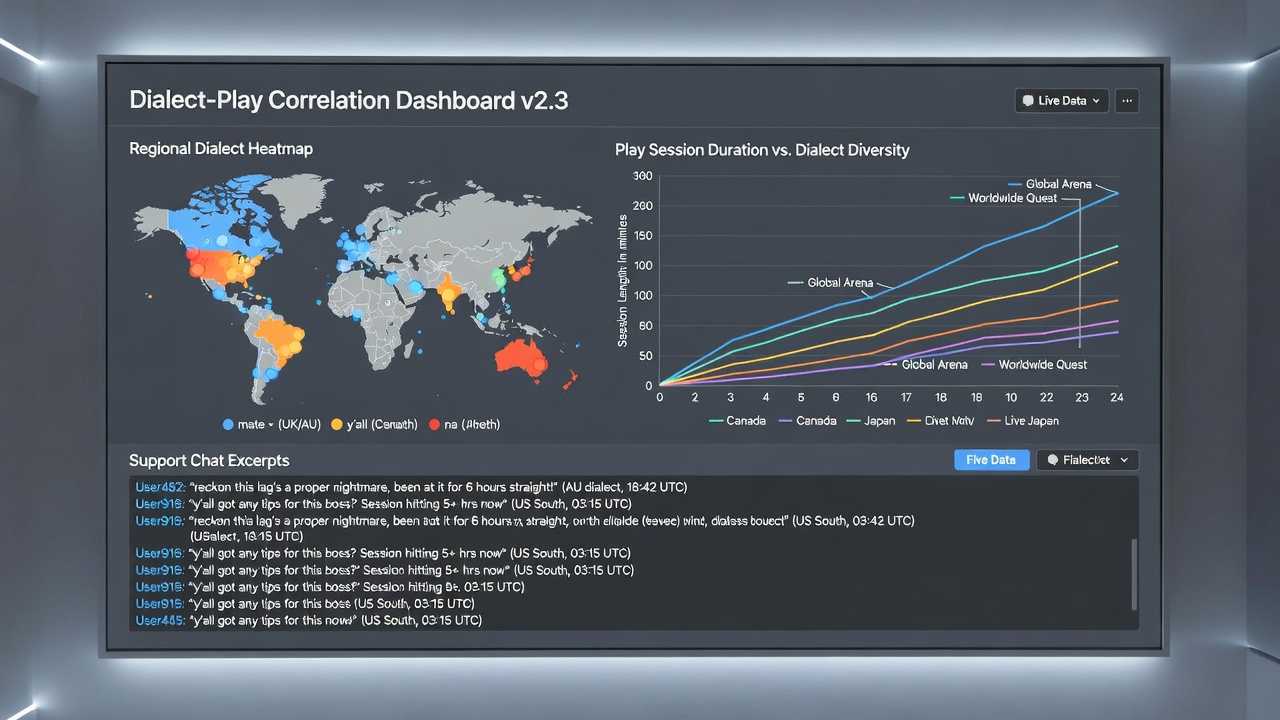Click the Dialect-Play Correlation Dashboard v2.3 title
The width and height of the screenshot is (1280, 720).
pyautogui.click(x=349, y=101)
